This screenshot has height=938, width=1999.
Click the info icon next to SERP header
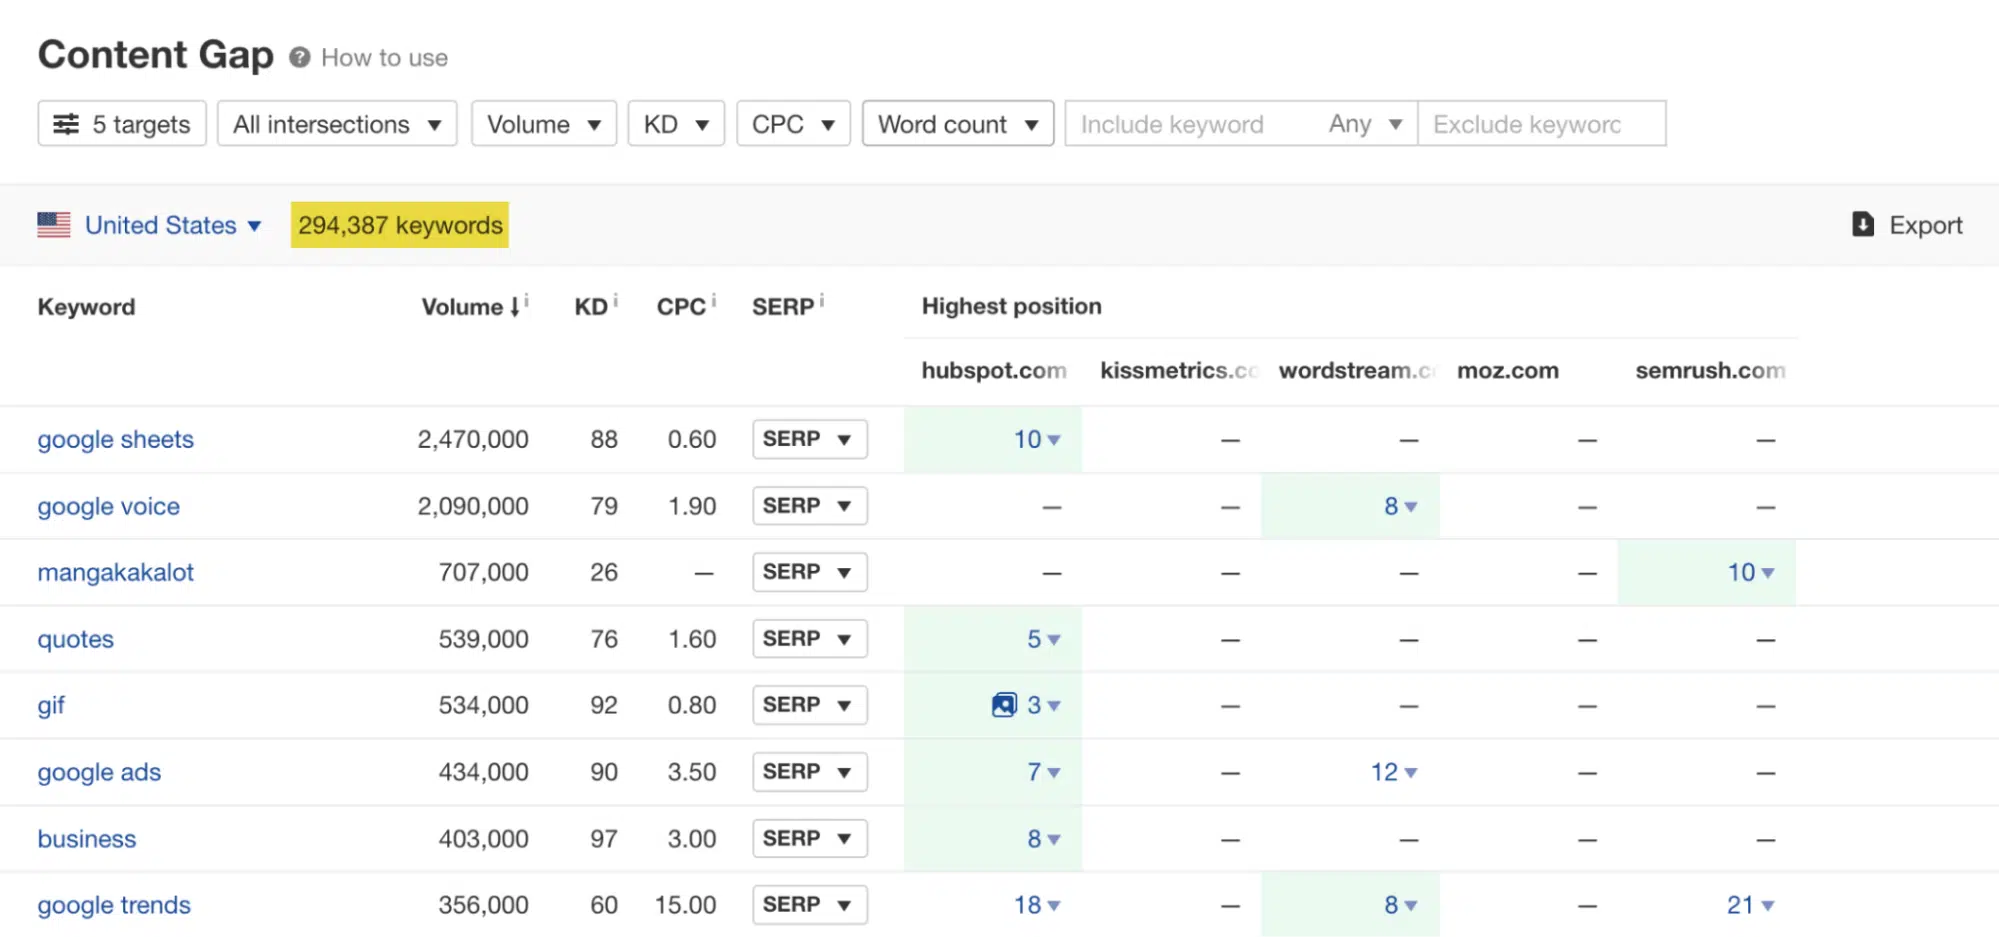point(822,298)
